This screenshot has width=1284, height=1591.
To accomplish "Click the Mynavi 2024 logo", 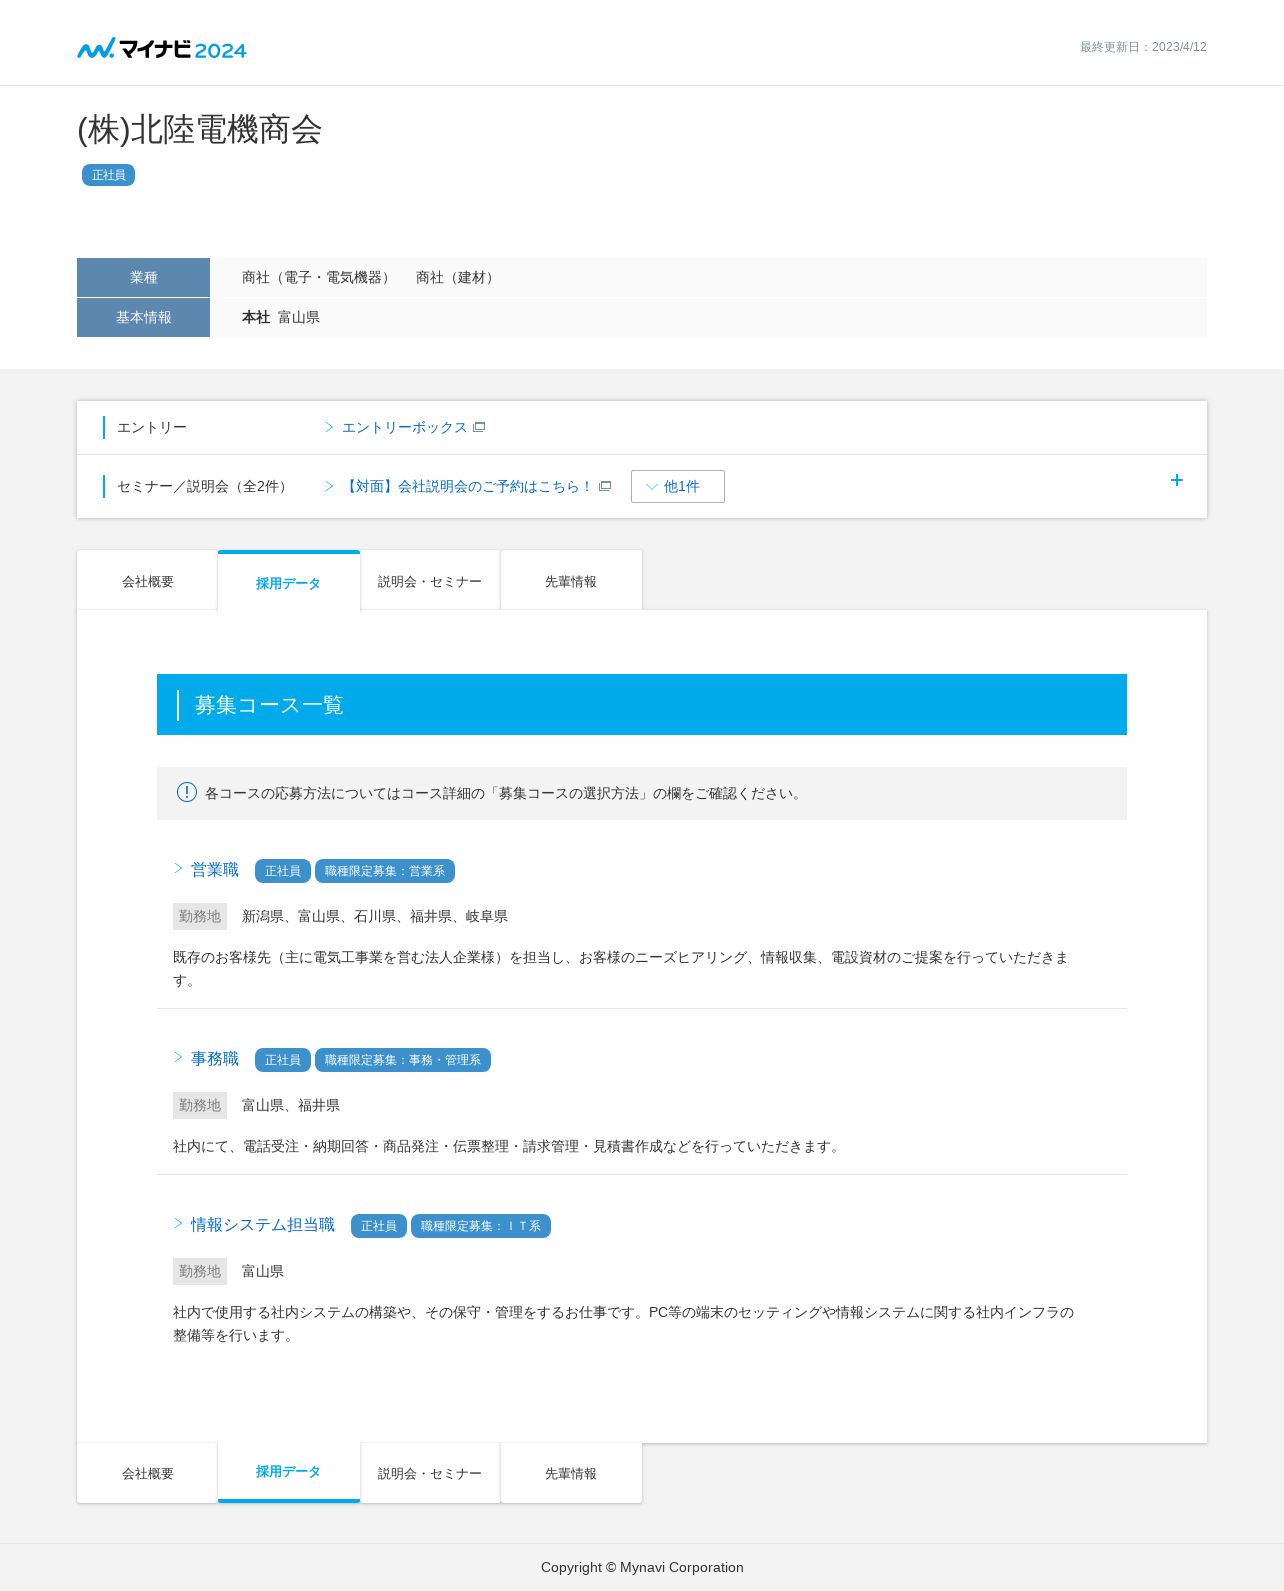I will pos(162,48).
